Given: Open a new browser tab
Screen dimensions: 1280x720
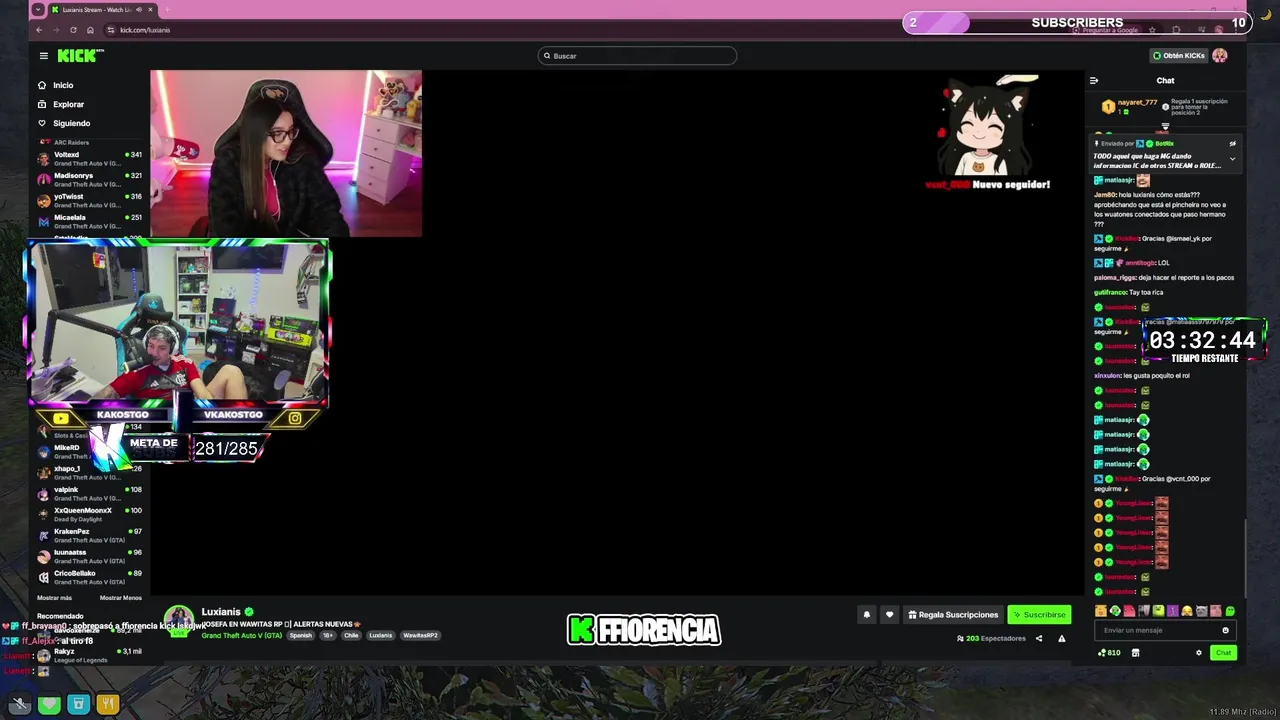Looking at the screenshot, I should click(168, 10).
